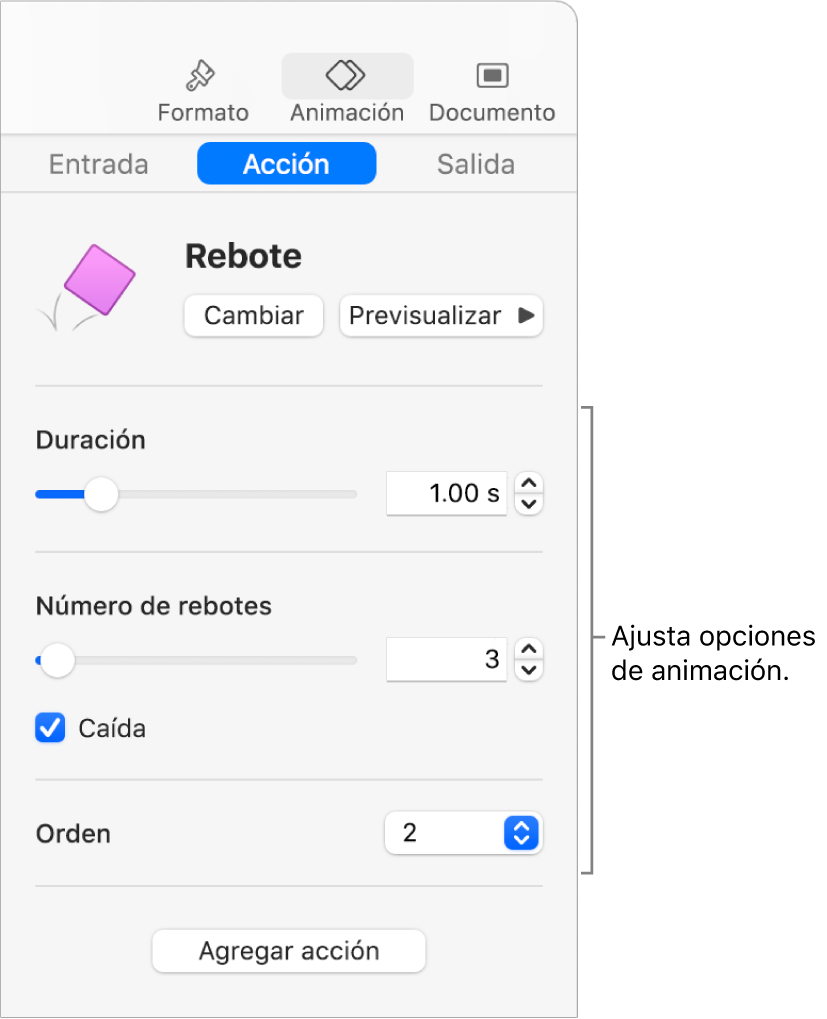
Task: Open the Formato paintbrush panel
Action: [x=202, y=76]
